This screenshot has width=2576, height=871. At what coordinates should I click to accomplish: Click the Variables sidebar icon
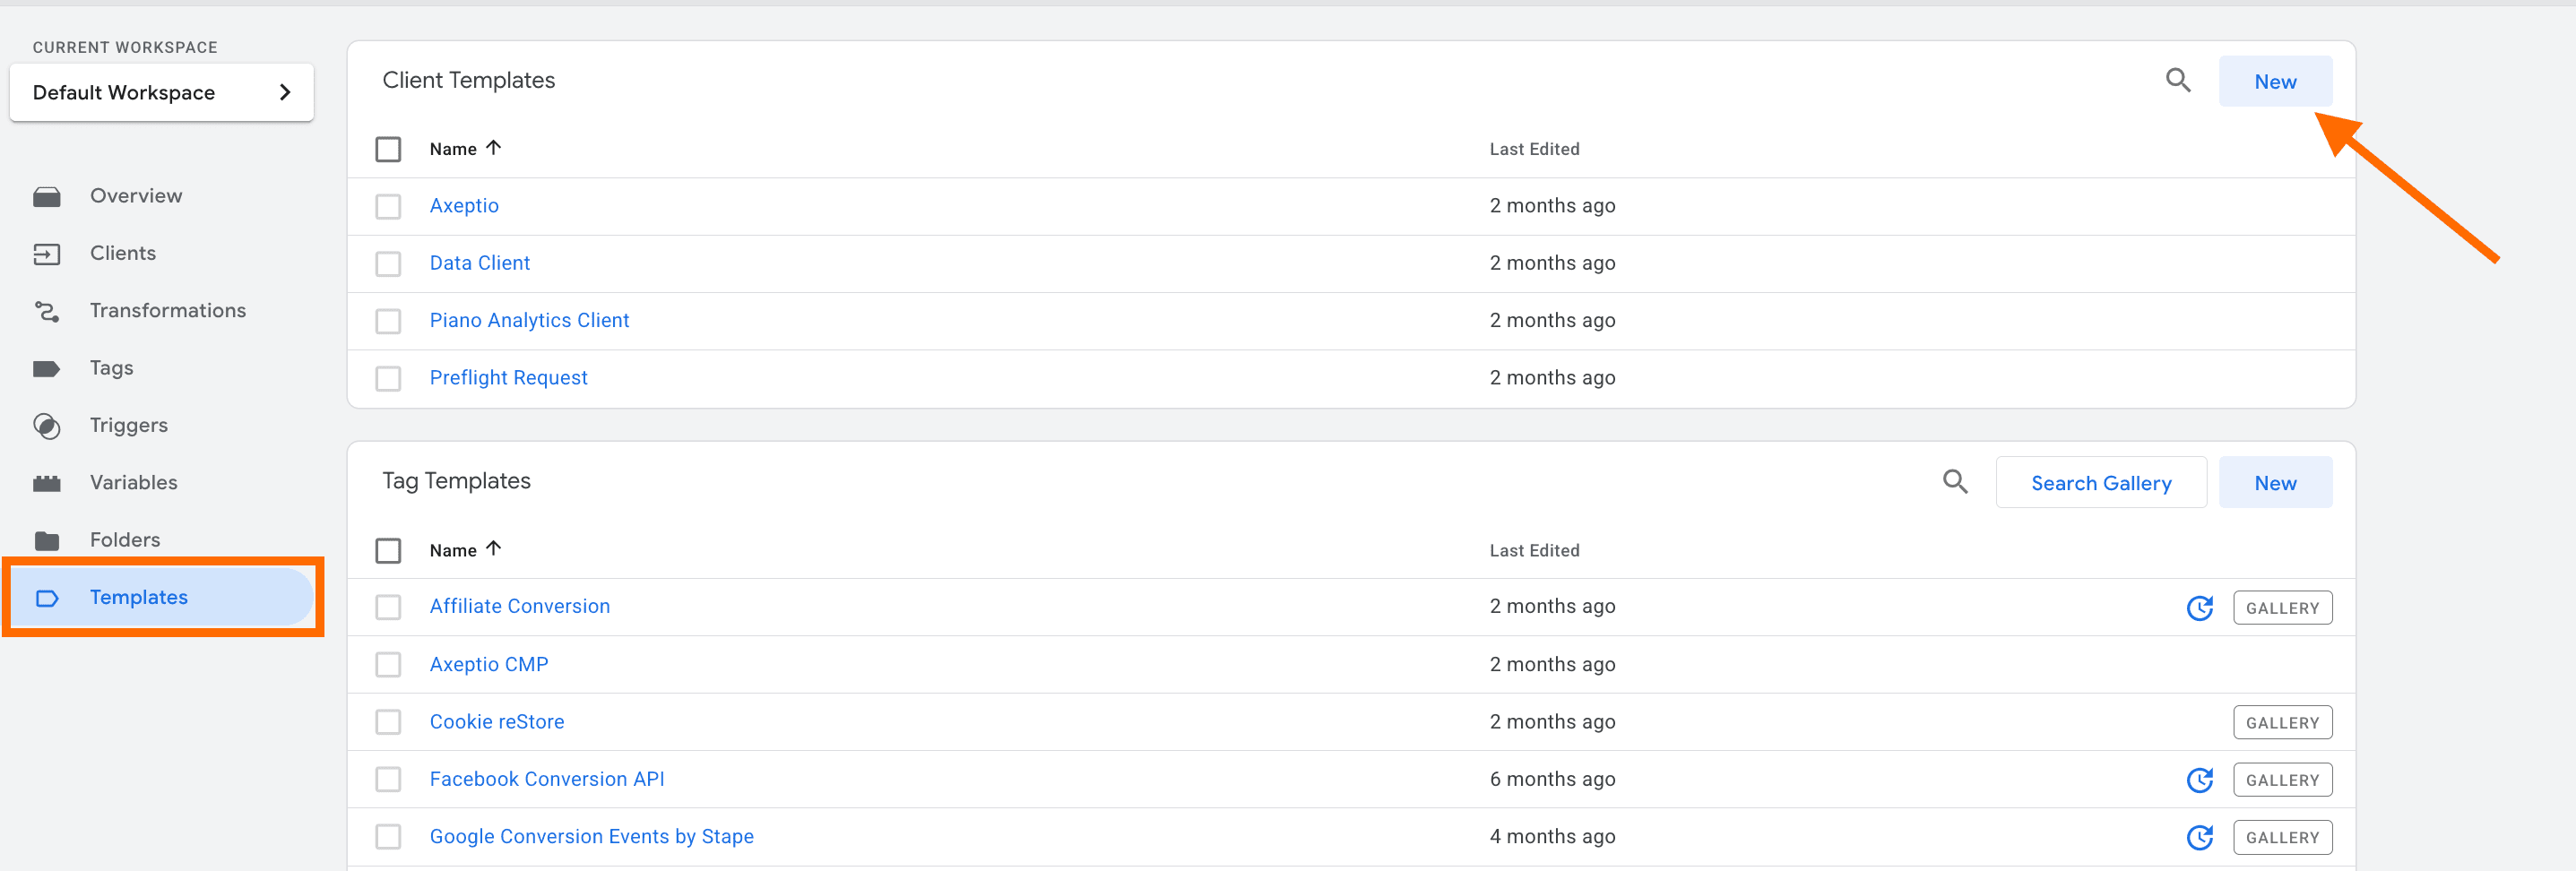(48, 482)
